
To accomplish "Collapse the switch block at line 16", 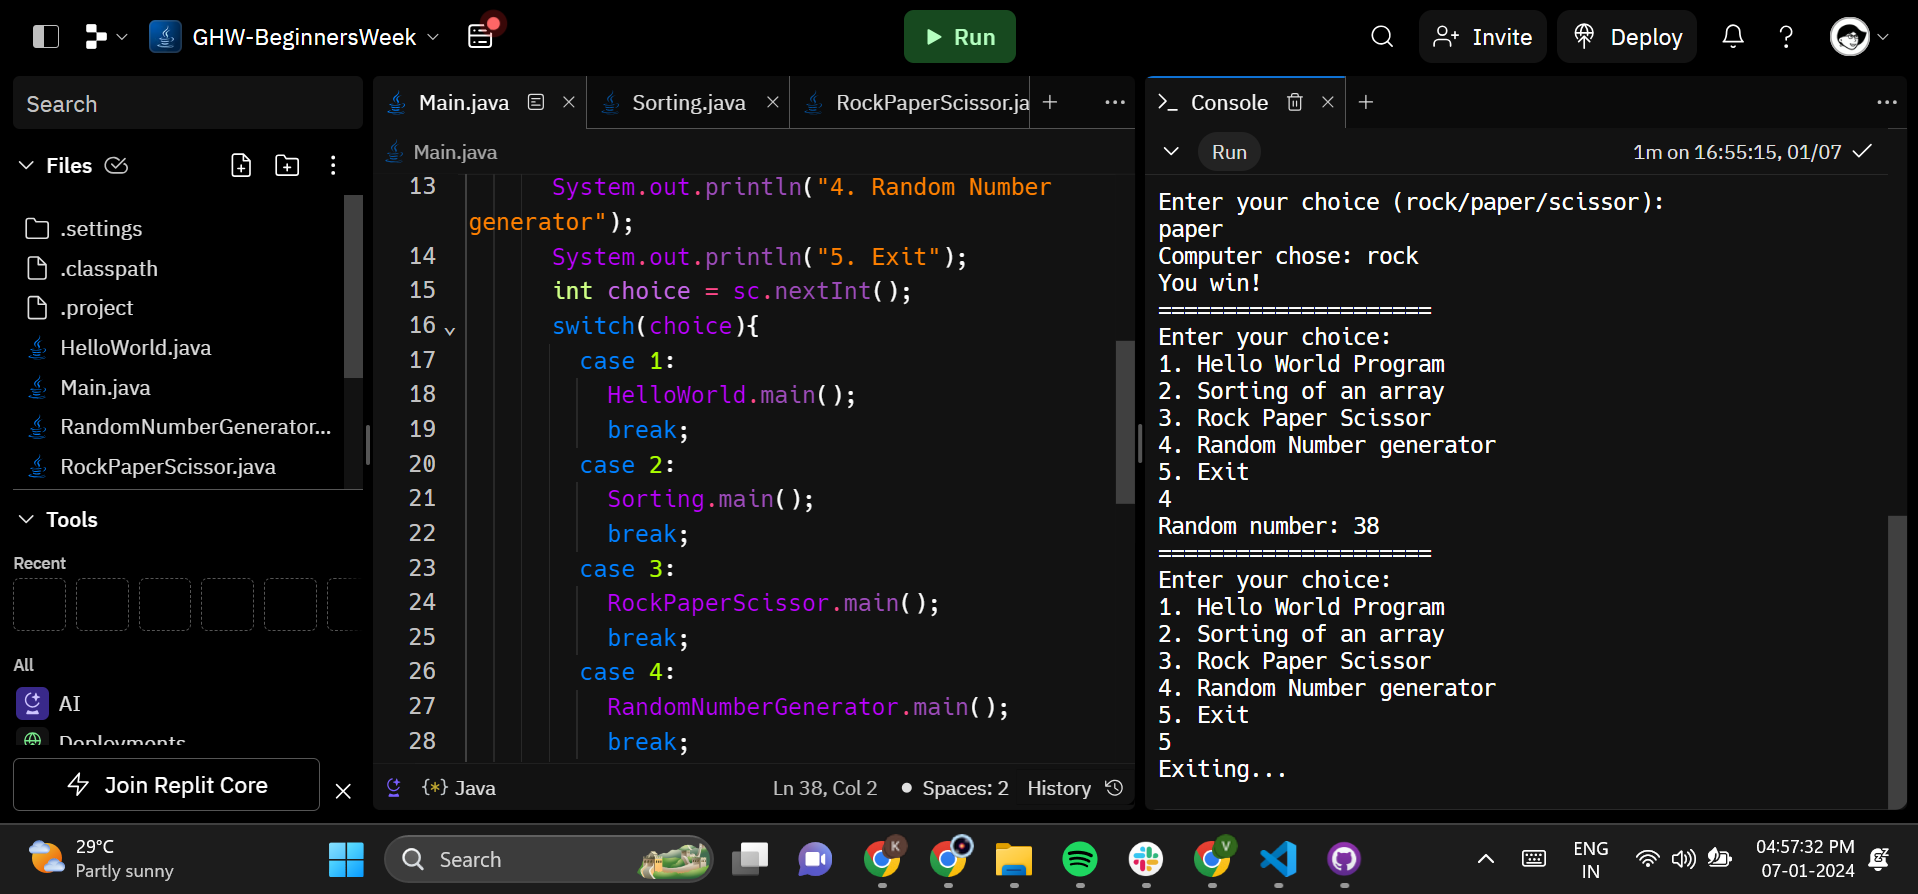I will click(450, 330).
